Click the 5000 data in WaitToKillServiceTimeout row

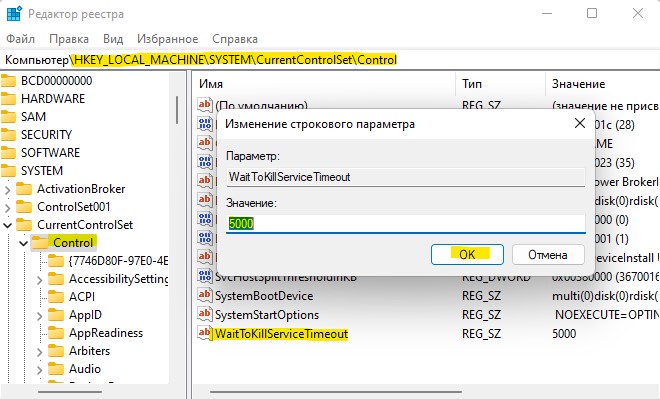click(x=564, y=334)
